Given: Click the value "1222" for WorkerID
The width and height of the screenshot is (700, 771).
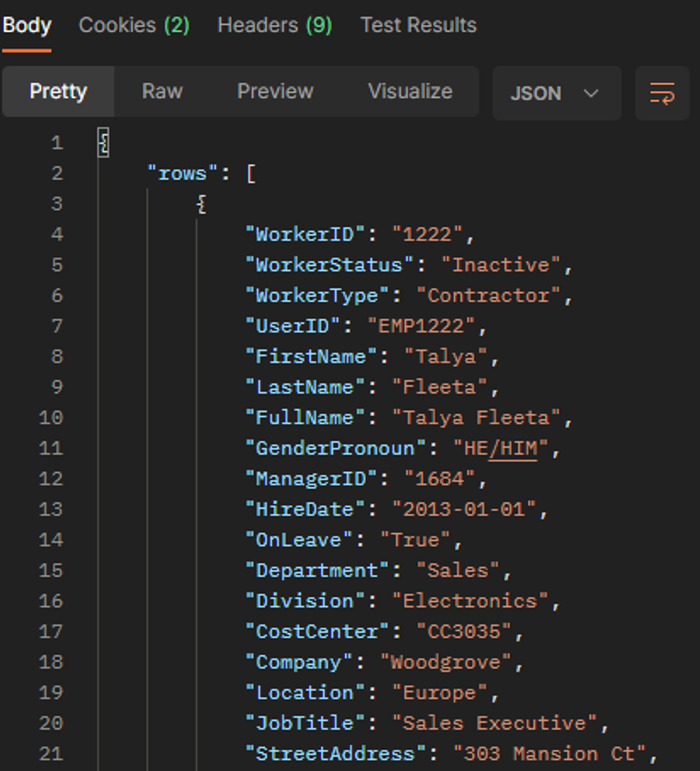Looking at the screenshot, I should (427, 235).
